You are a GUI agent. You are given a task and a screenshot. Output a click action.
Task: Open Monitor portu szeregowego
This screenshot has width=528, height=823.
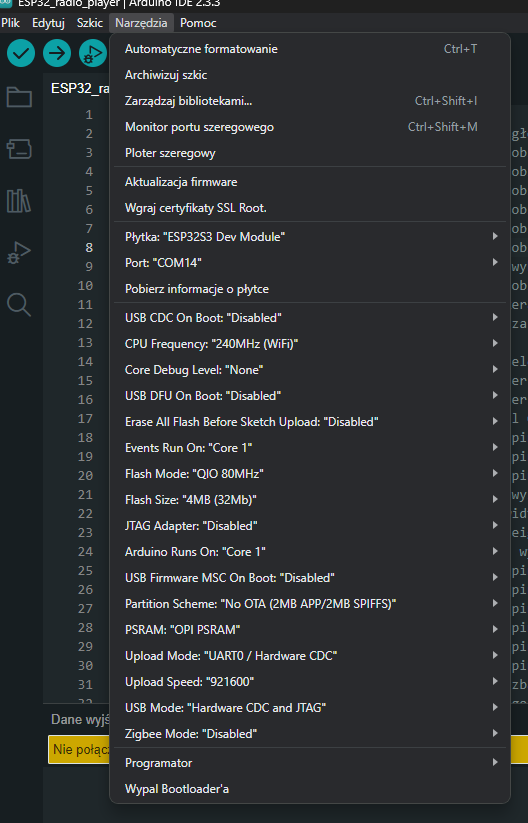(310, 127)
